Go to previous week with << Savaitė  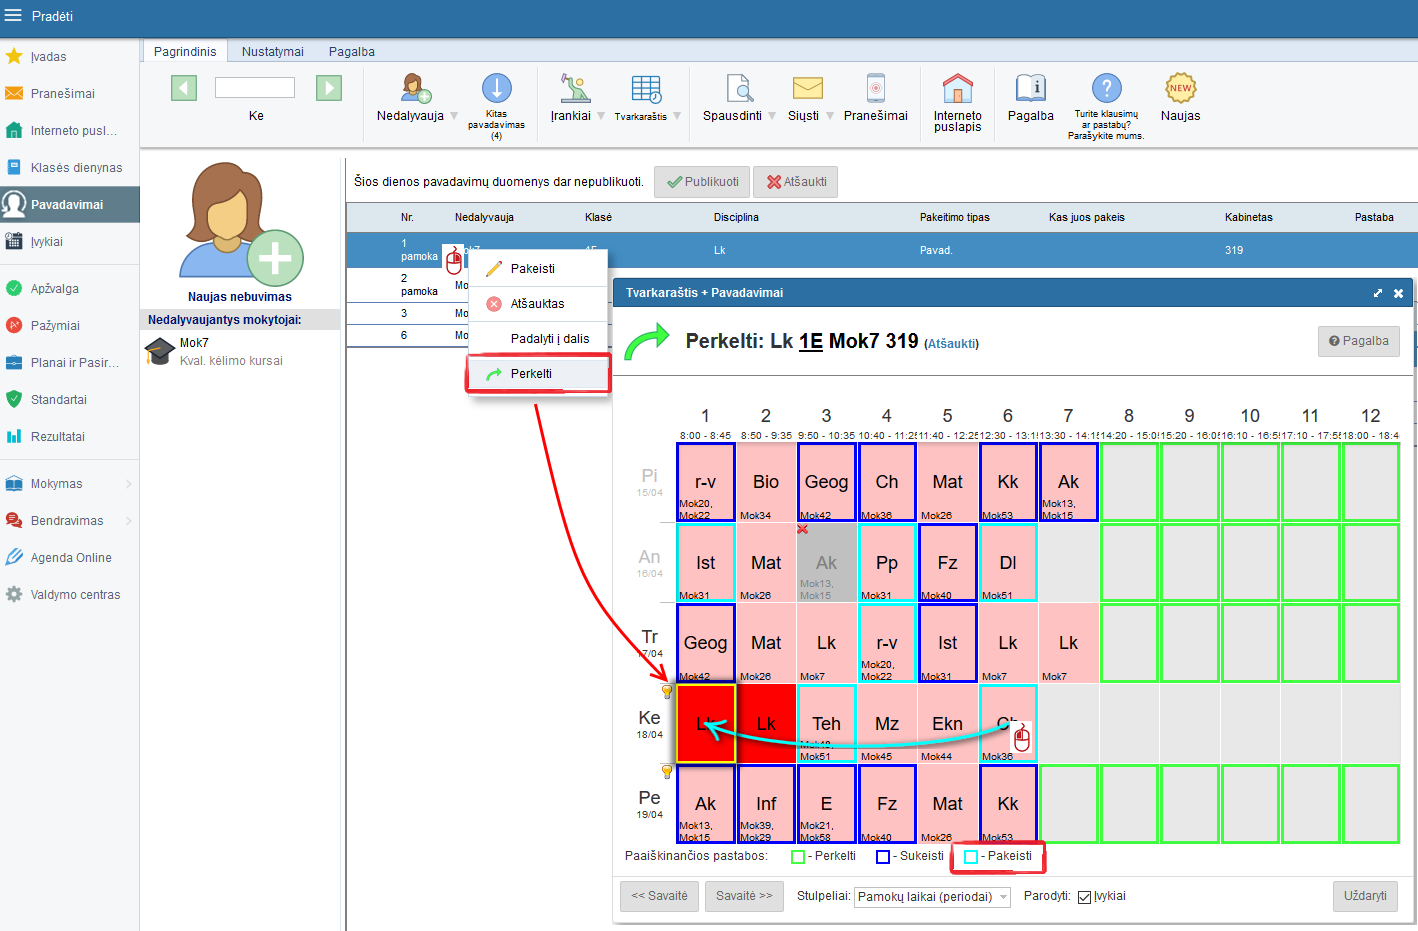660,896
